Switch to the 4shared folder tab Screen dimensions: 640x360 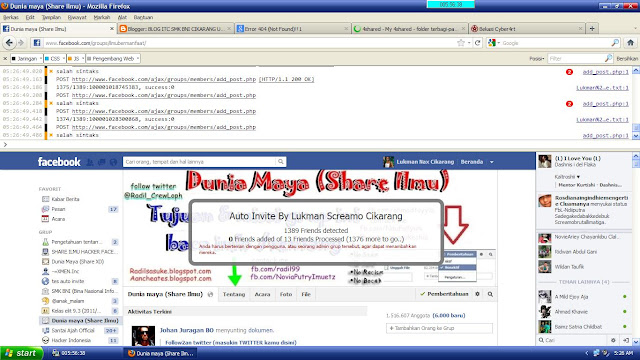click(409, 29)
